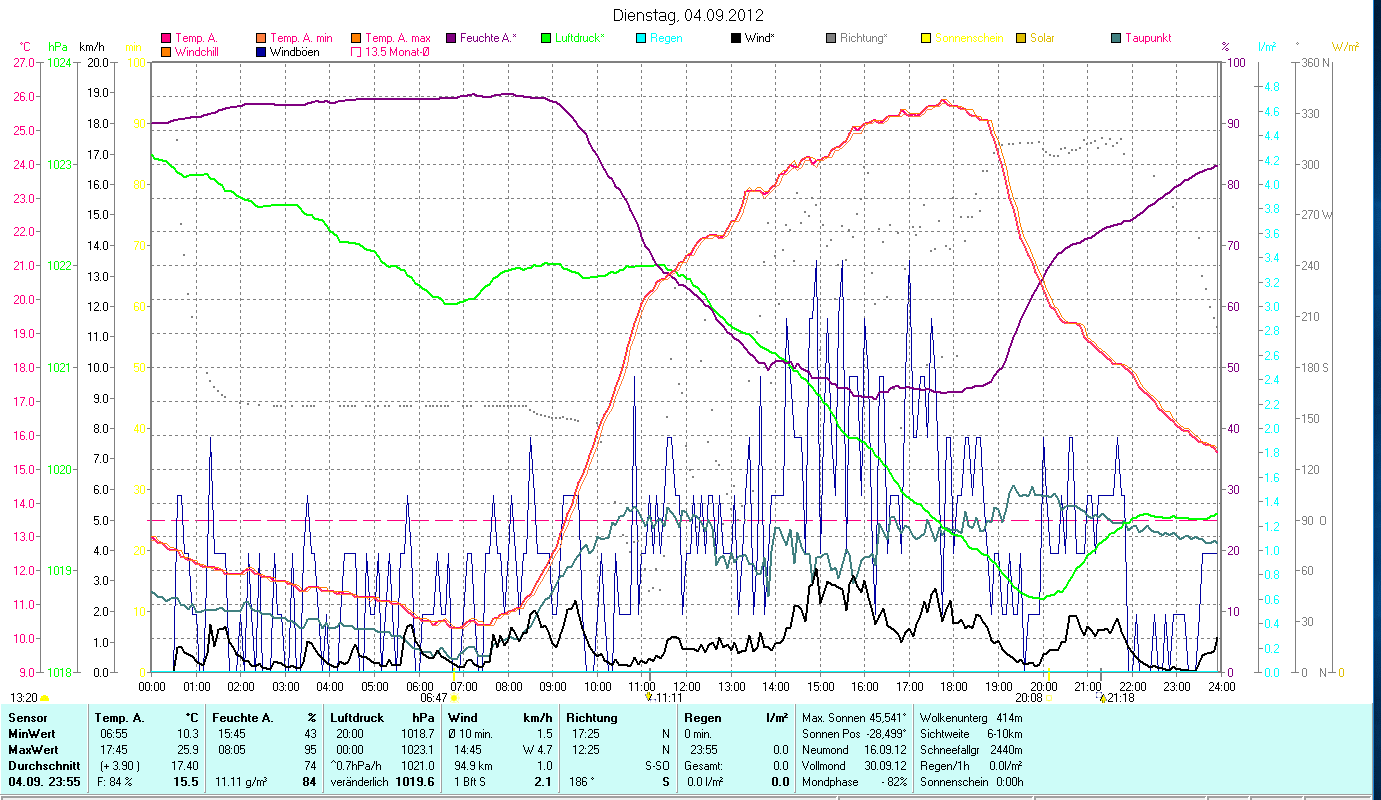Screen dimensions: 1381x800
Task: Click the Taupunkt legend label
Action: pos(1147,38)
